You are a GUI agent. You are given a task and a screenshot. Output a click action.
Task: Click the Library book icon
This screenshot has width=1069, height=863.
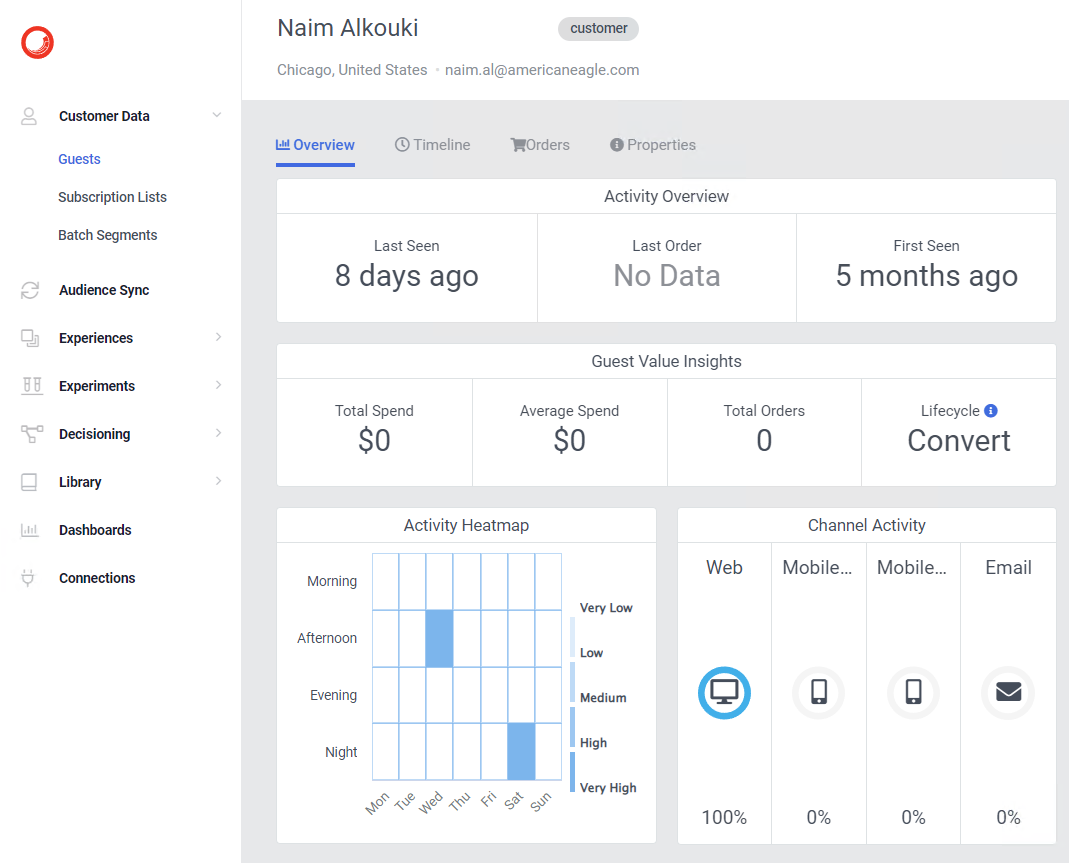tap(29, 482)
